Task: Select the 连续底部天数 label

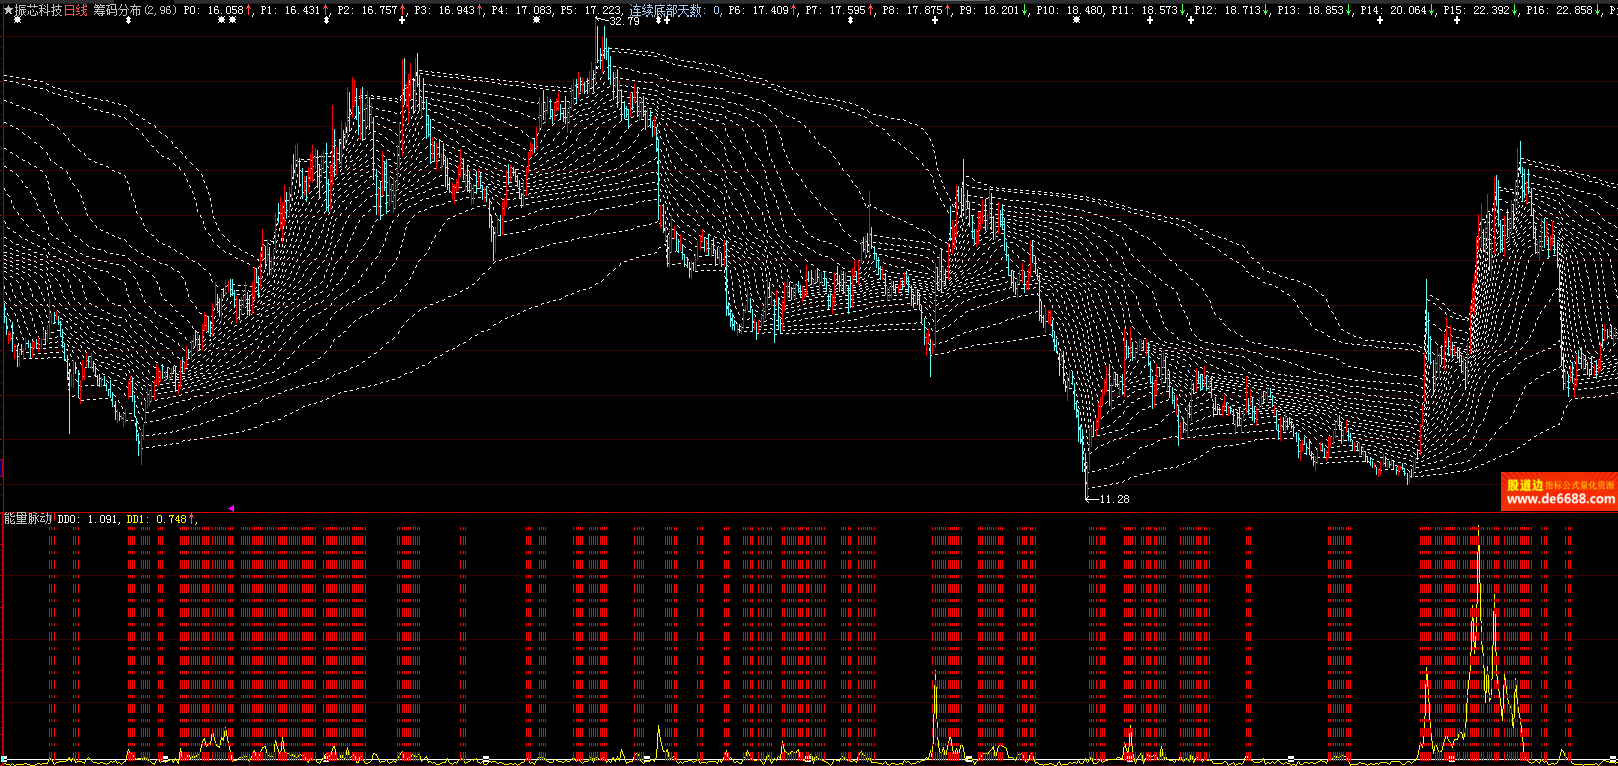Action: tap(665, 10)
